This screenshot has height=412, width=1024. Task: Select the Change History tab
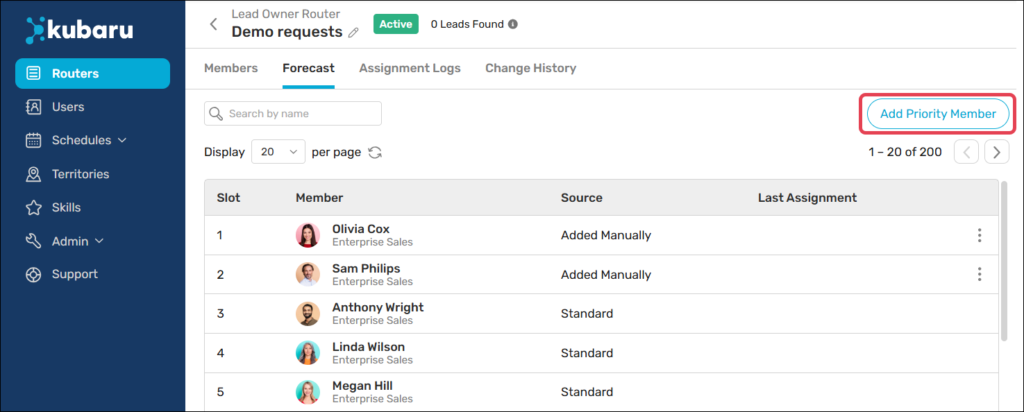(x=530, y=68)
